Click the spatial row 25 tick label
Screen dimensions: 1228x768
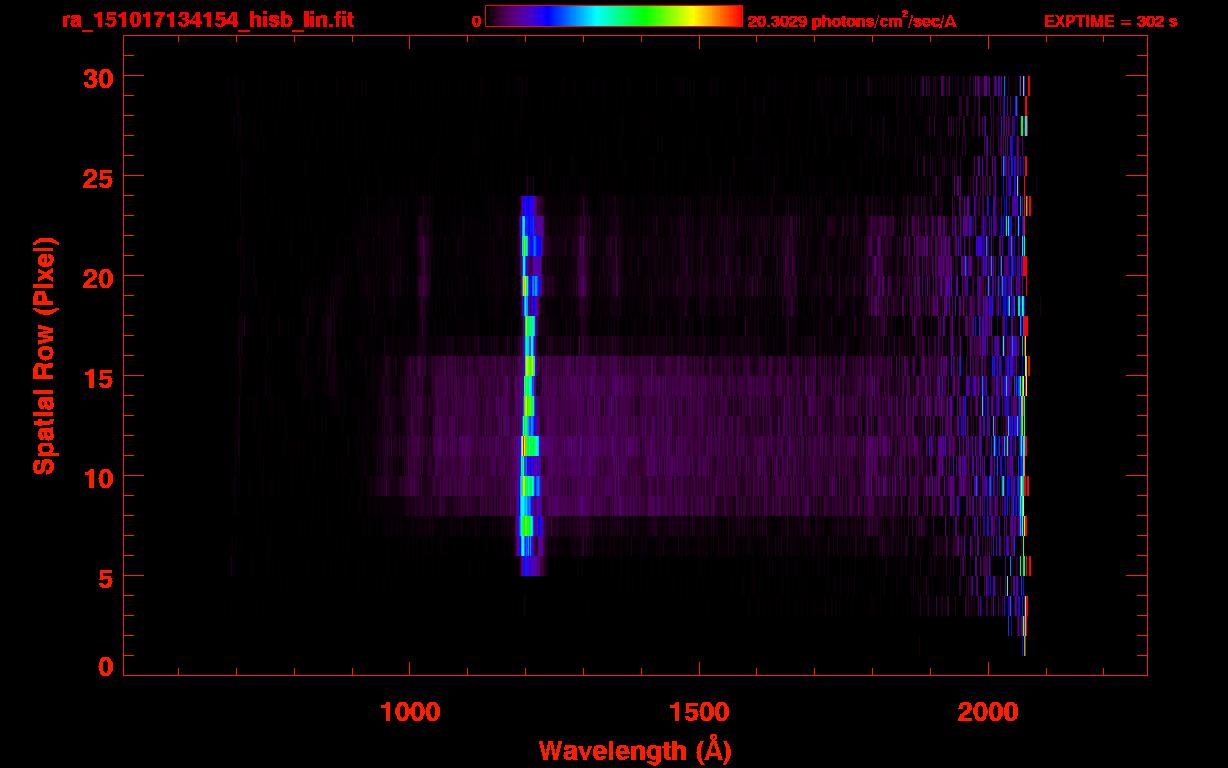[98, 177]
